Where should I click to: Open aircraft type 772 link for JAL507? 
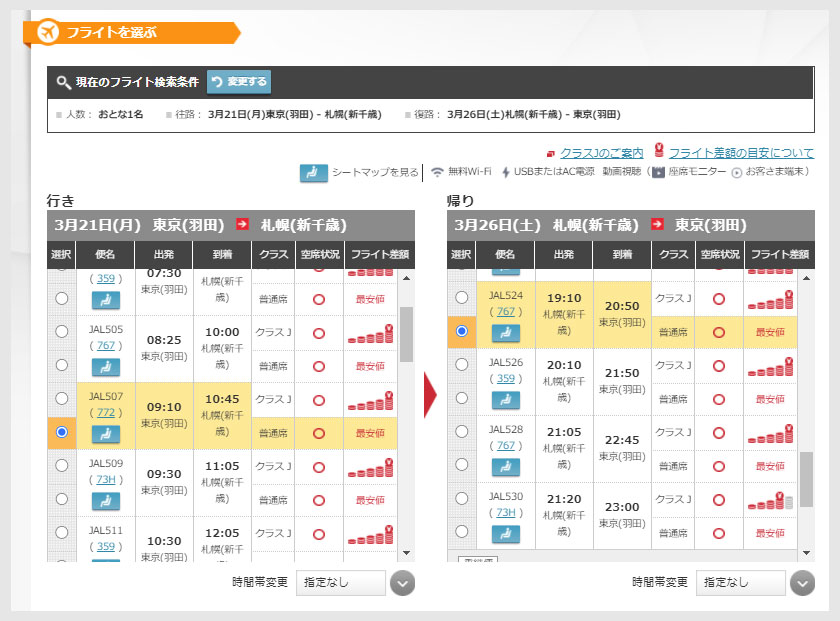(x=106, y=413)
